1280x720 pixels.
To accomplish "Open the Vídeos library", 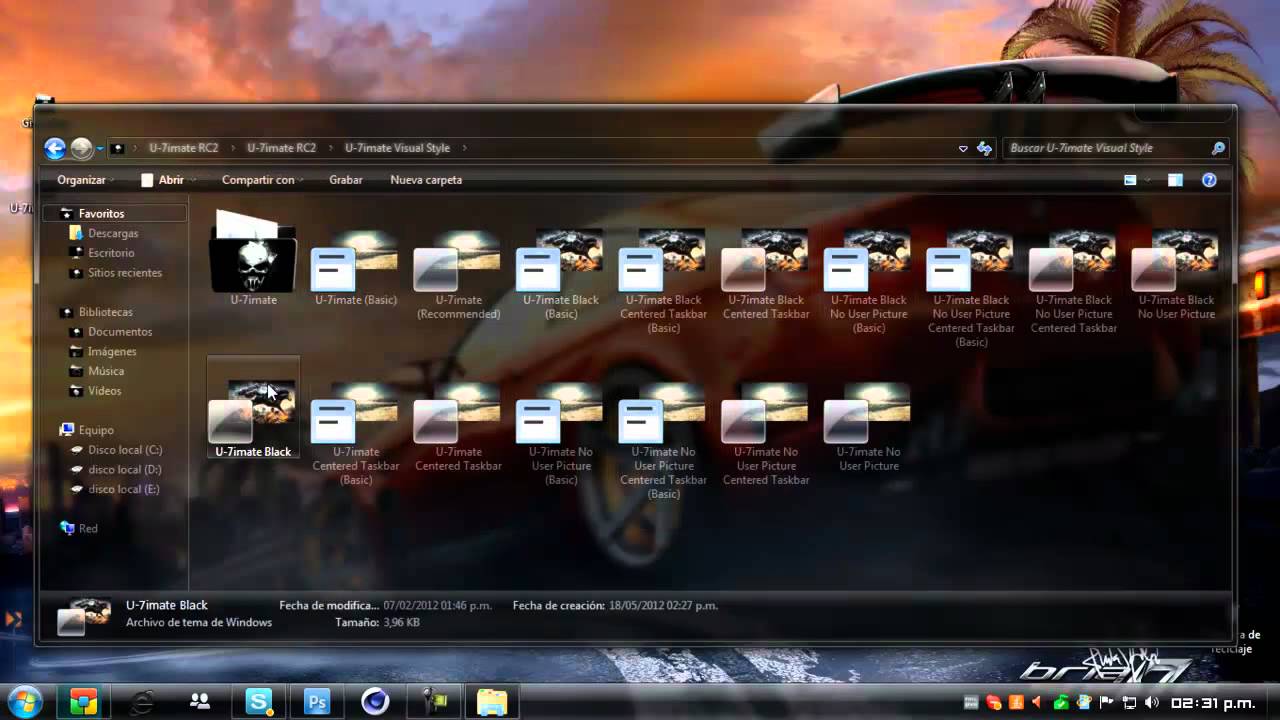I will pos(104,391).
